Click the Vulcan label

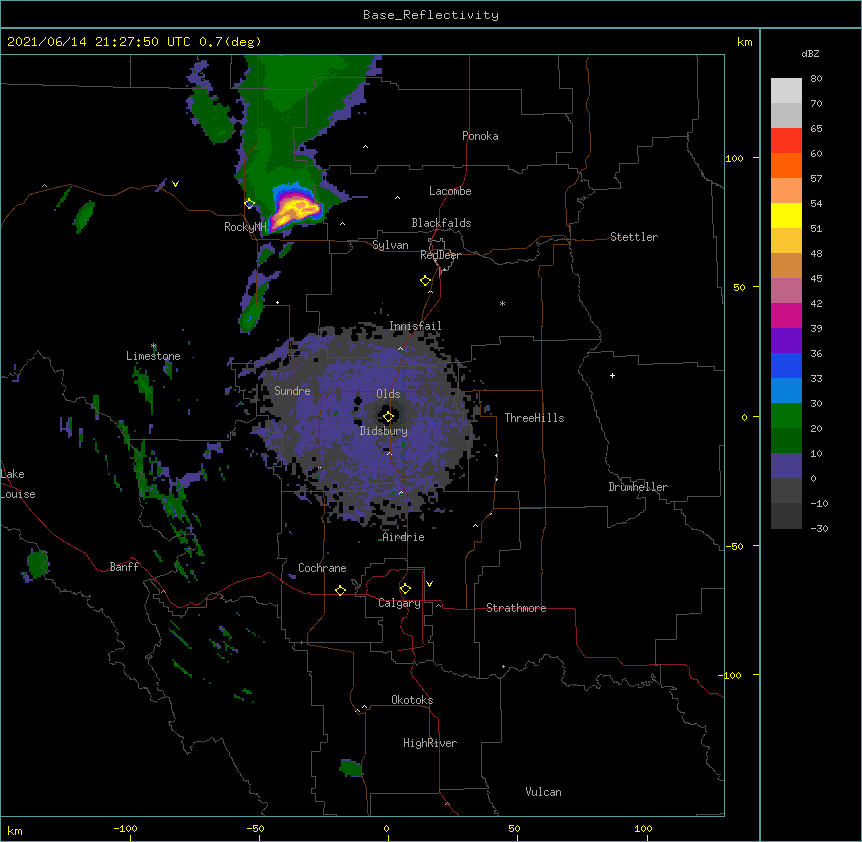click(543, 792)
